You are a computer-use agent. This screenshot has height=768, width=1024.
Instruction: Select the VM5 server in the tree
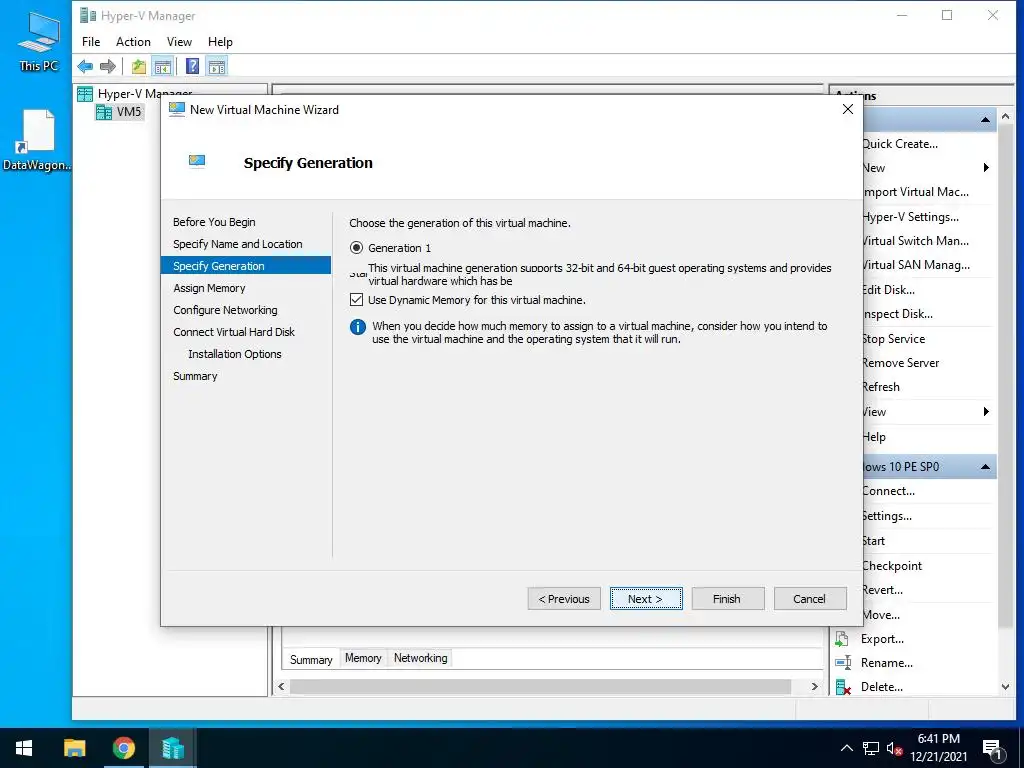(119, 112)
